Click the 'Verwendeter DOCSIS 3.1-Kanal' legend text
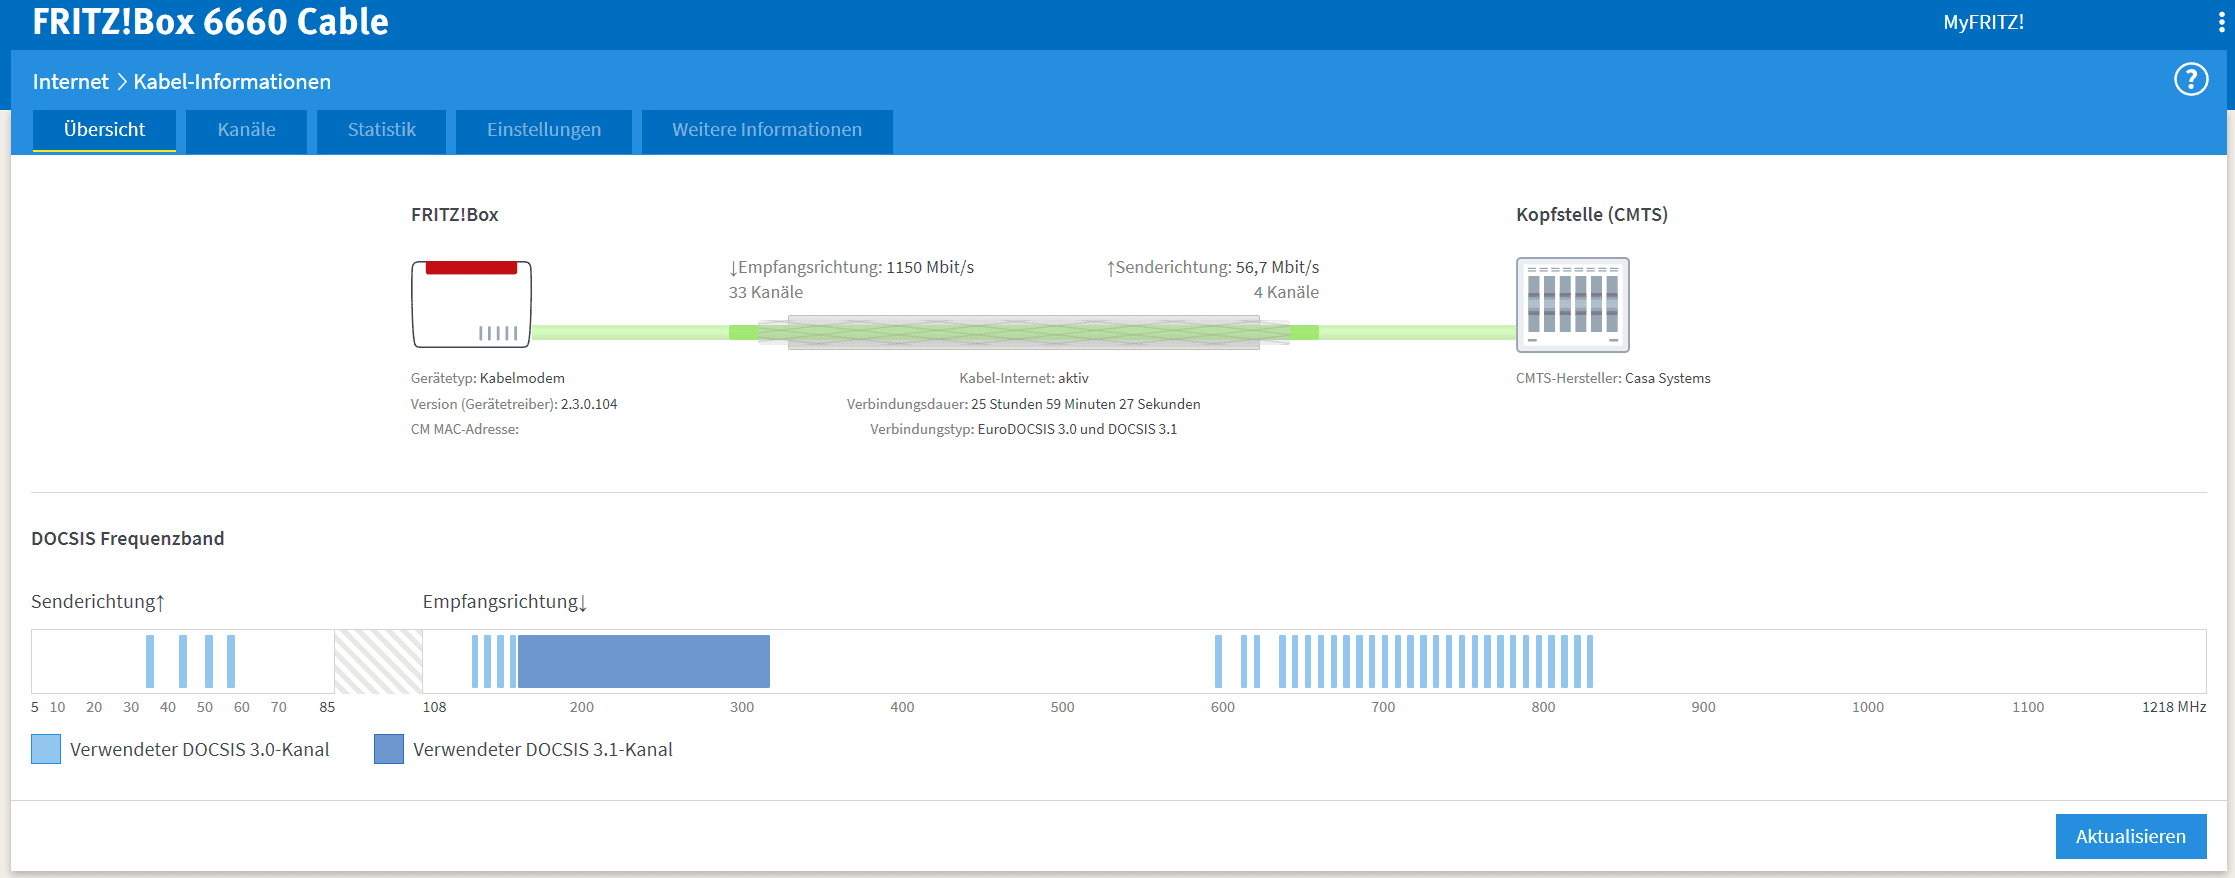This screenshot has width=2235, height=878. (x=543, y=749)
